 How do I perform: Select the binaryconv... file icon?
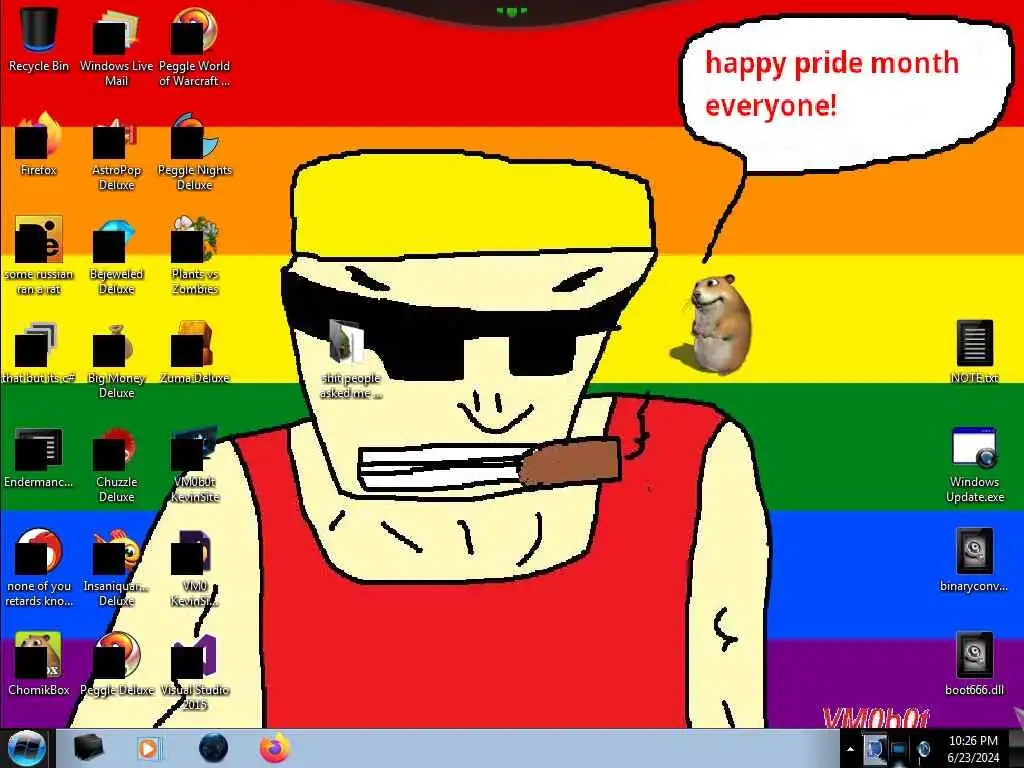click(x=974, y=560)
